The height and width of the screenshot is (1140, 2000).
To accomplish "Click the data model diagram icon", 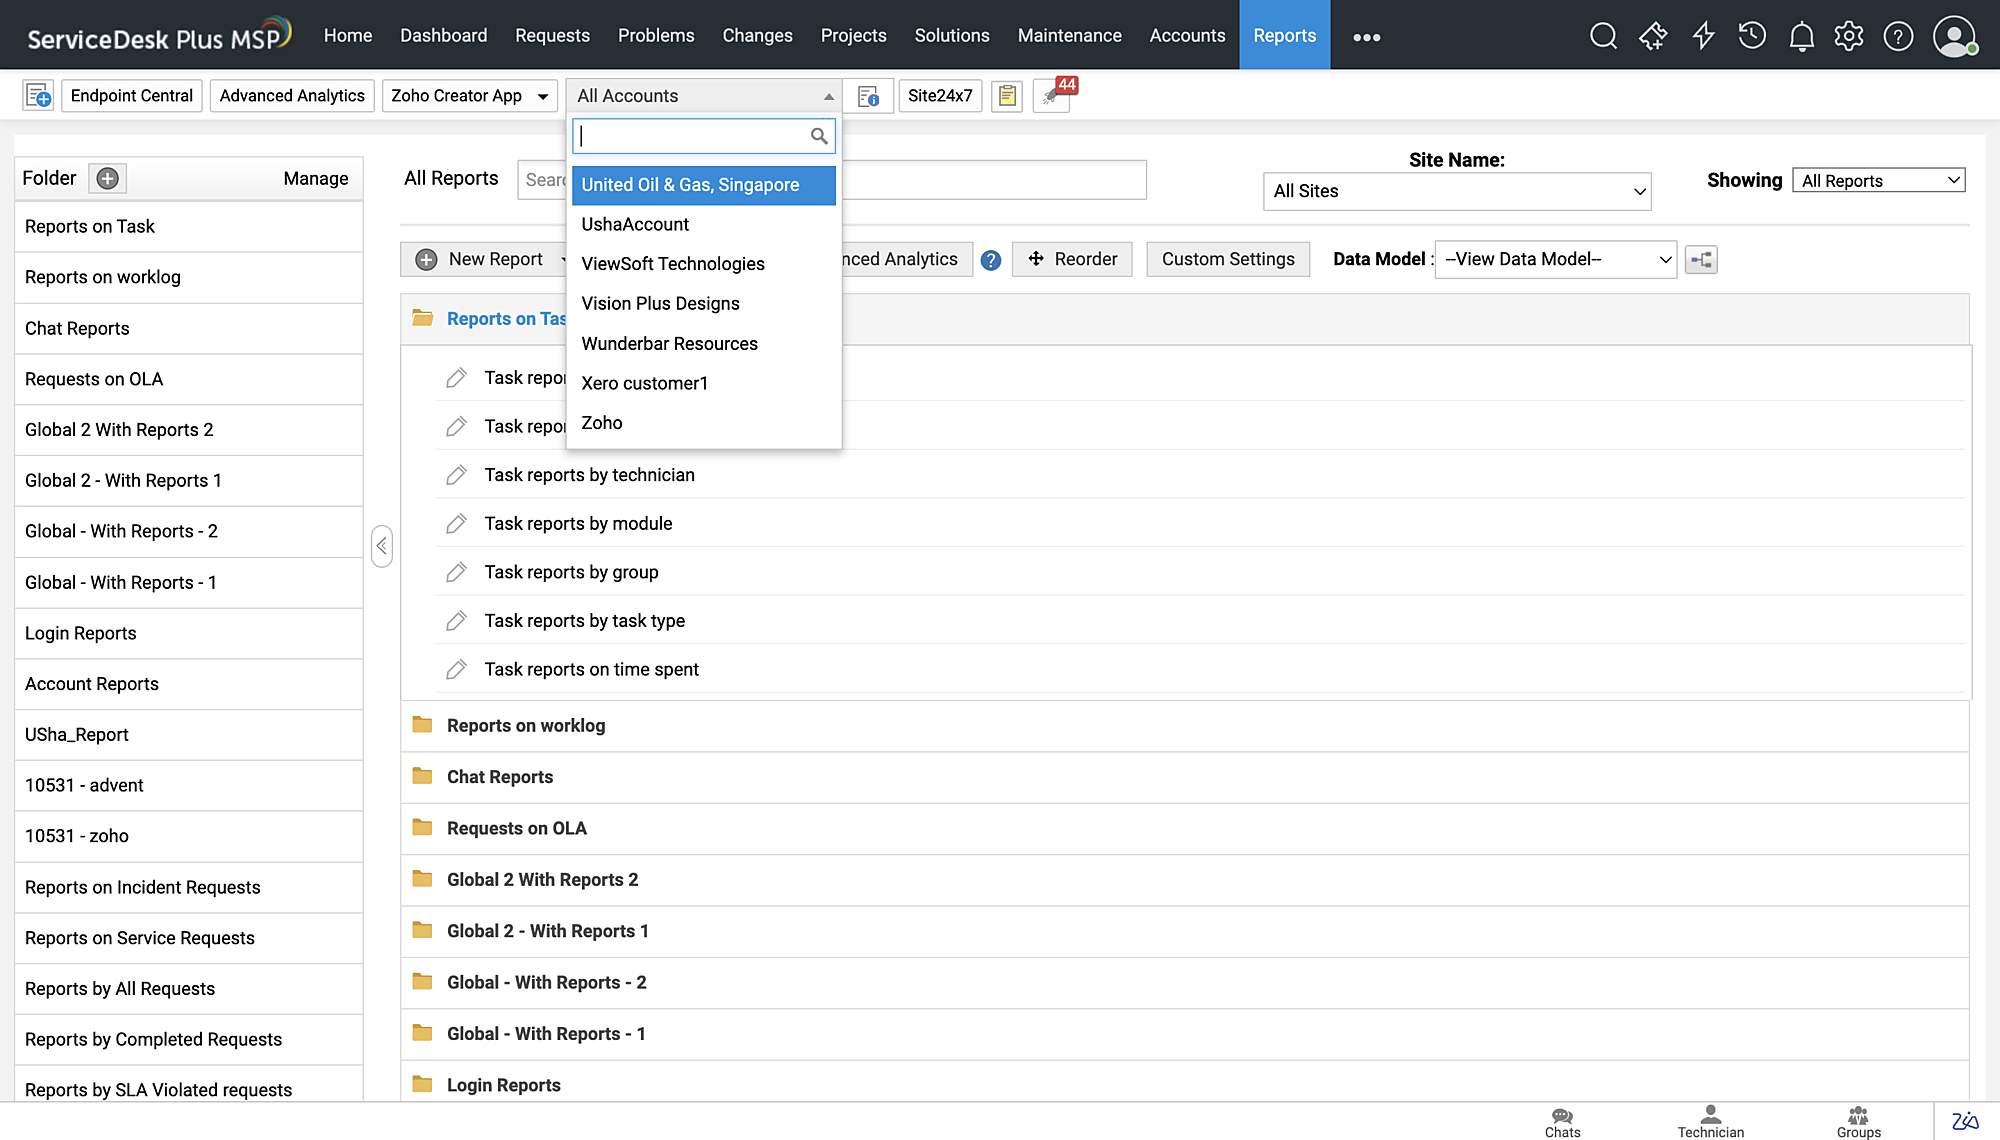I will tap(1701, 260).
